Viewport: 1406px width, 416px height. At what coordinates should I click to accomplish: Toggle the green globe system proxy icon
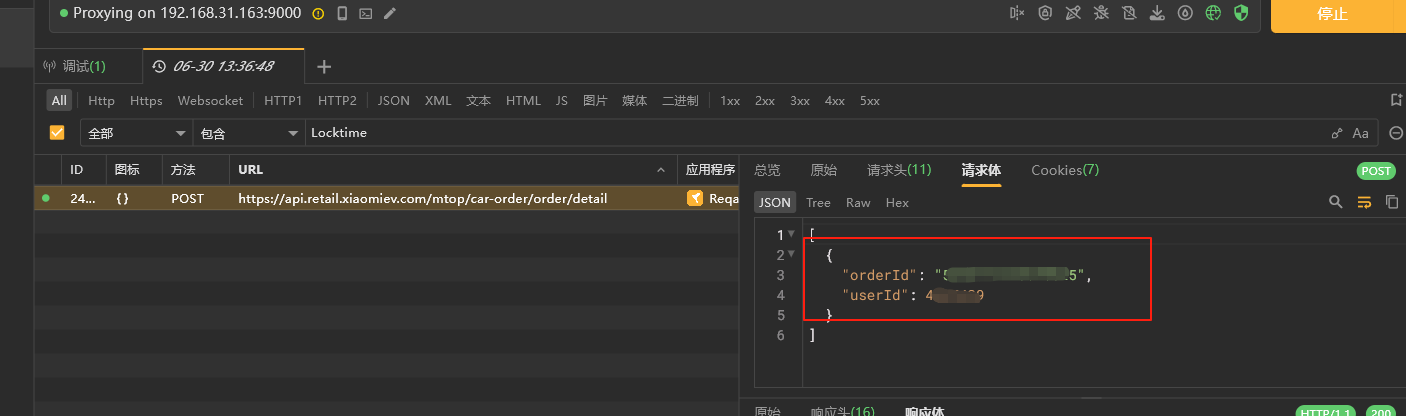coord(1214,14)
